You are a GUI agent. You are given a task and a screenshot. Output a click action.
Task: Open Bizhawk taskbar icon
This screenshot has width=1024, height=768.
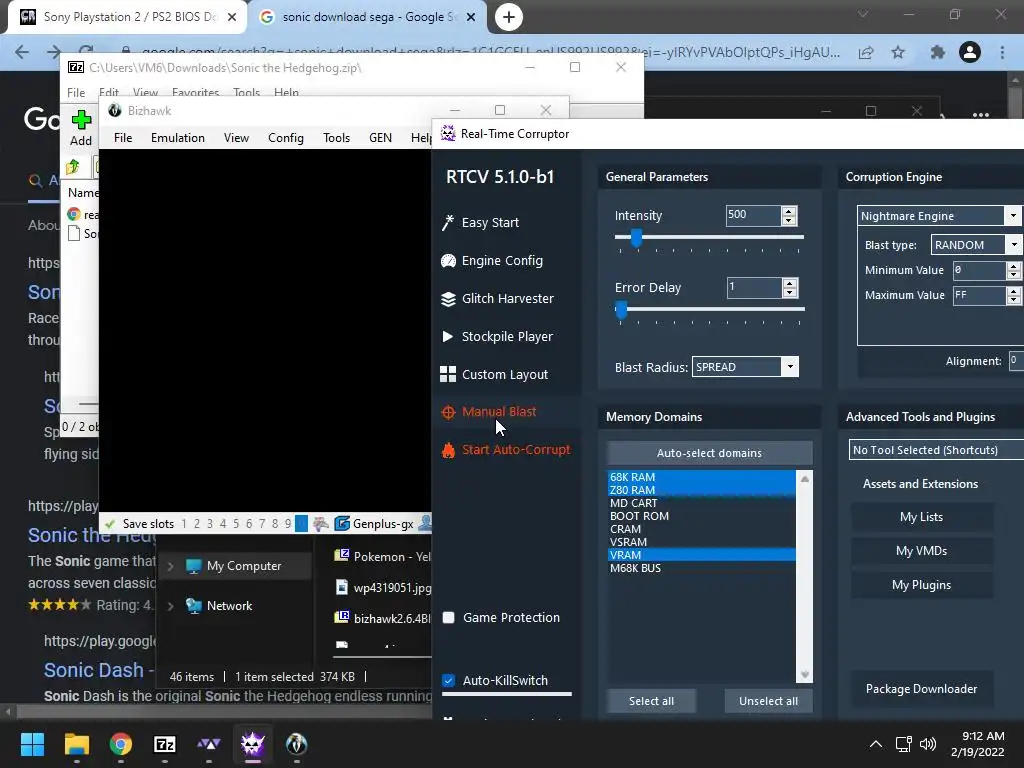coord(296,744)
